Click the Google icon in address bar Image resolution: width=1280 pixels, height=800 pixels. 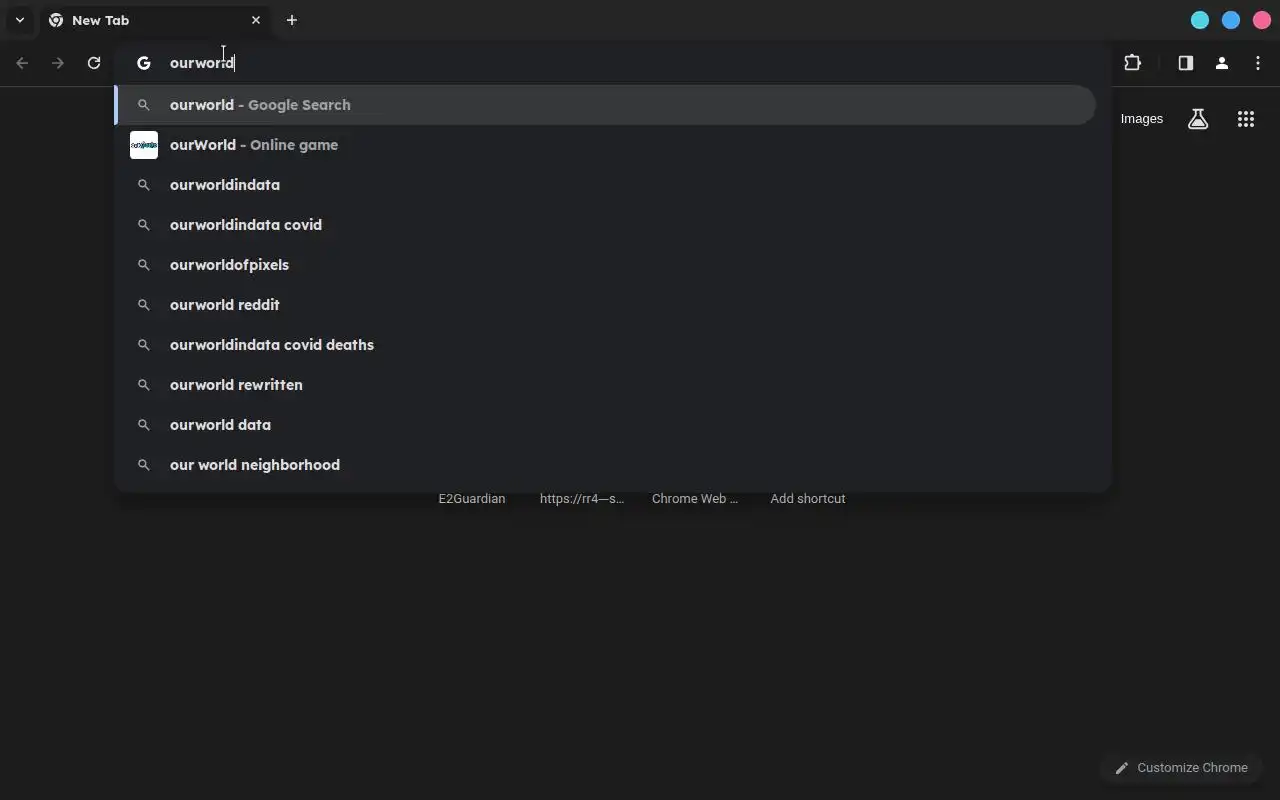[144, 63]
